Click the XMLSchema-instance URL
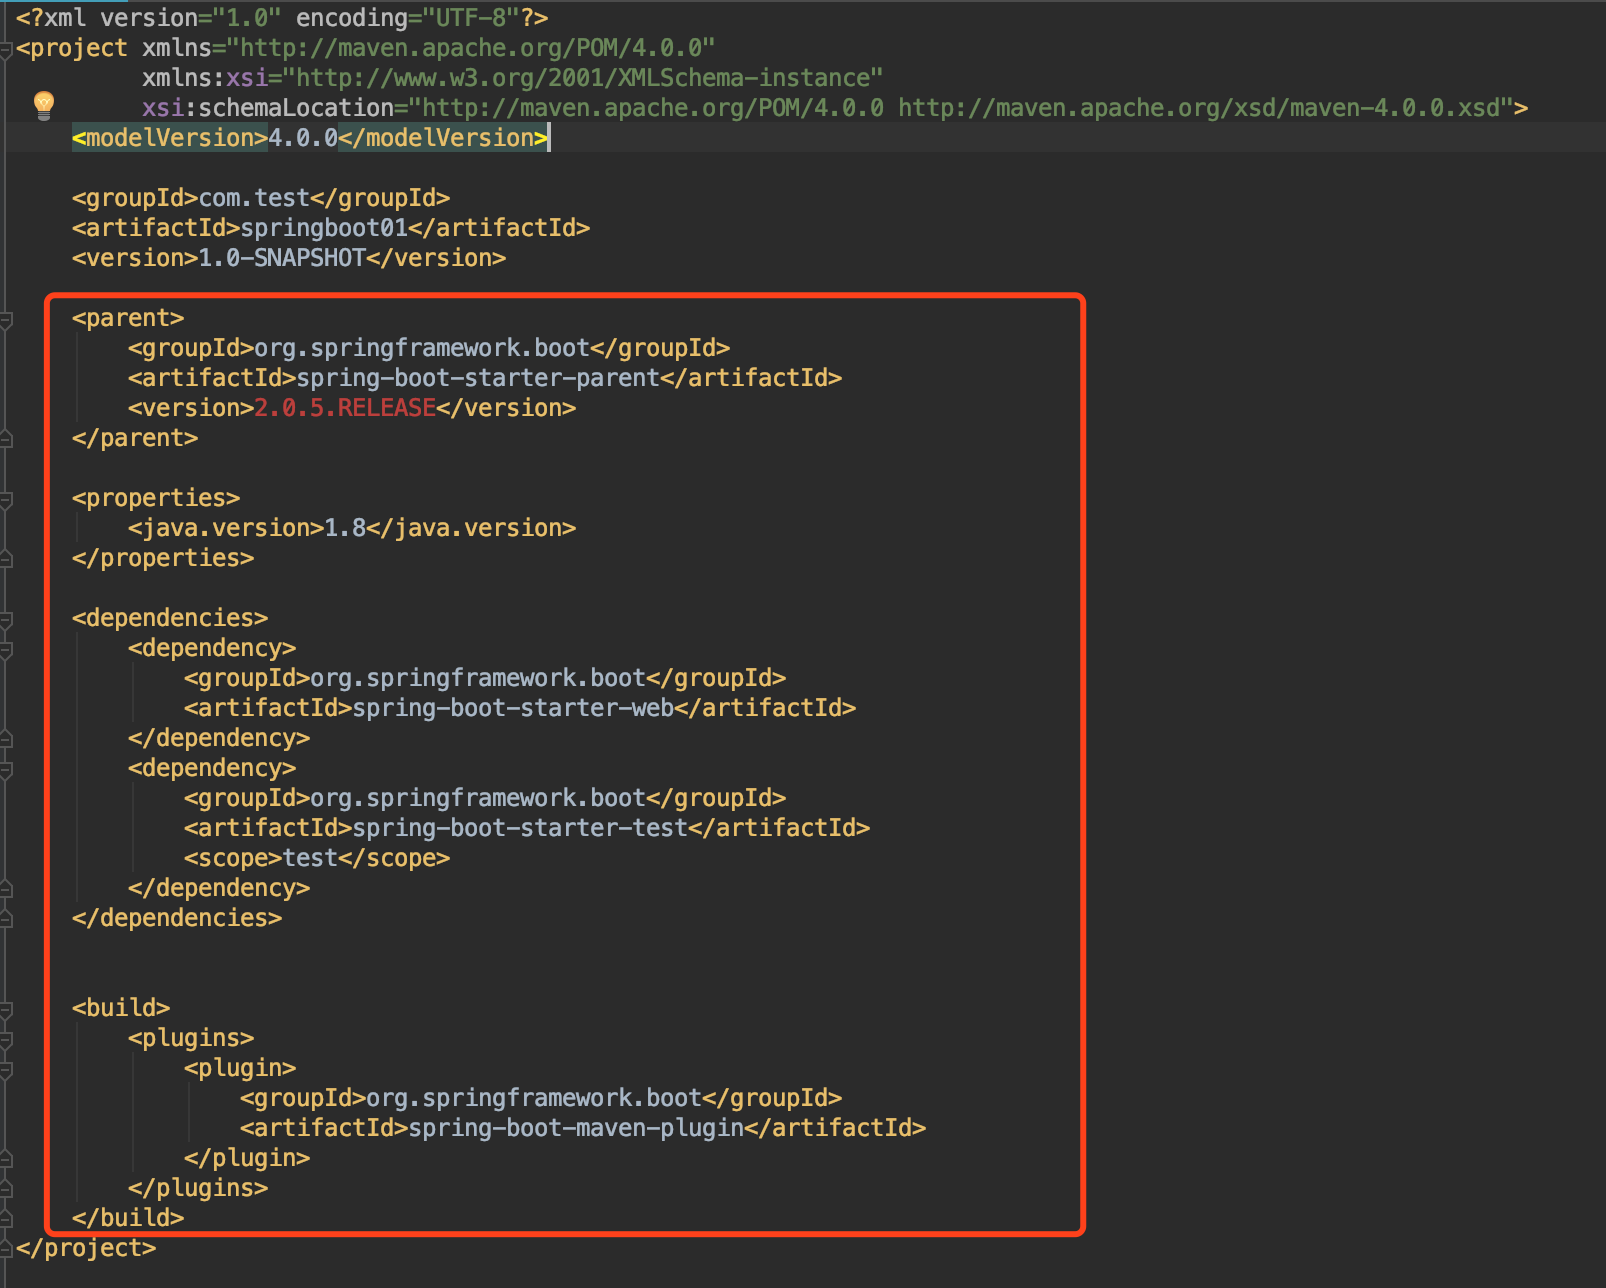1606x1288 pixels. click(x=583, y=78)
